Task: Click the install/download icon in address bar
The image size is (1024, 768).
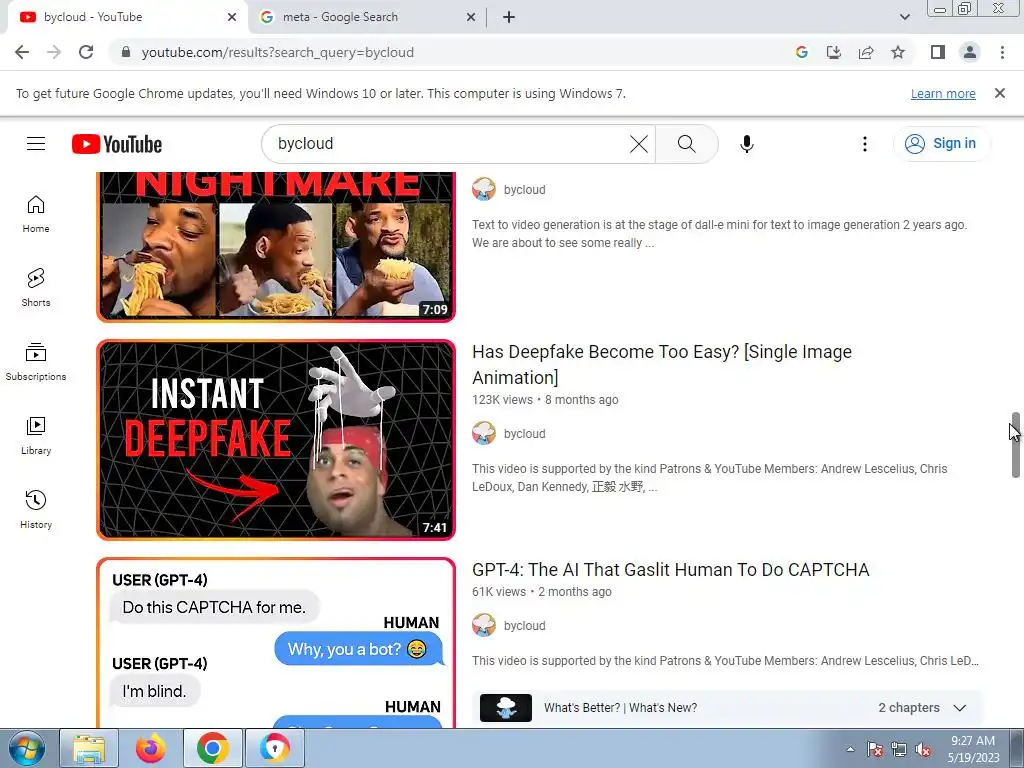Action: pyautogui.click(x=834, y=52)
